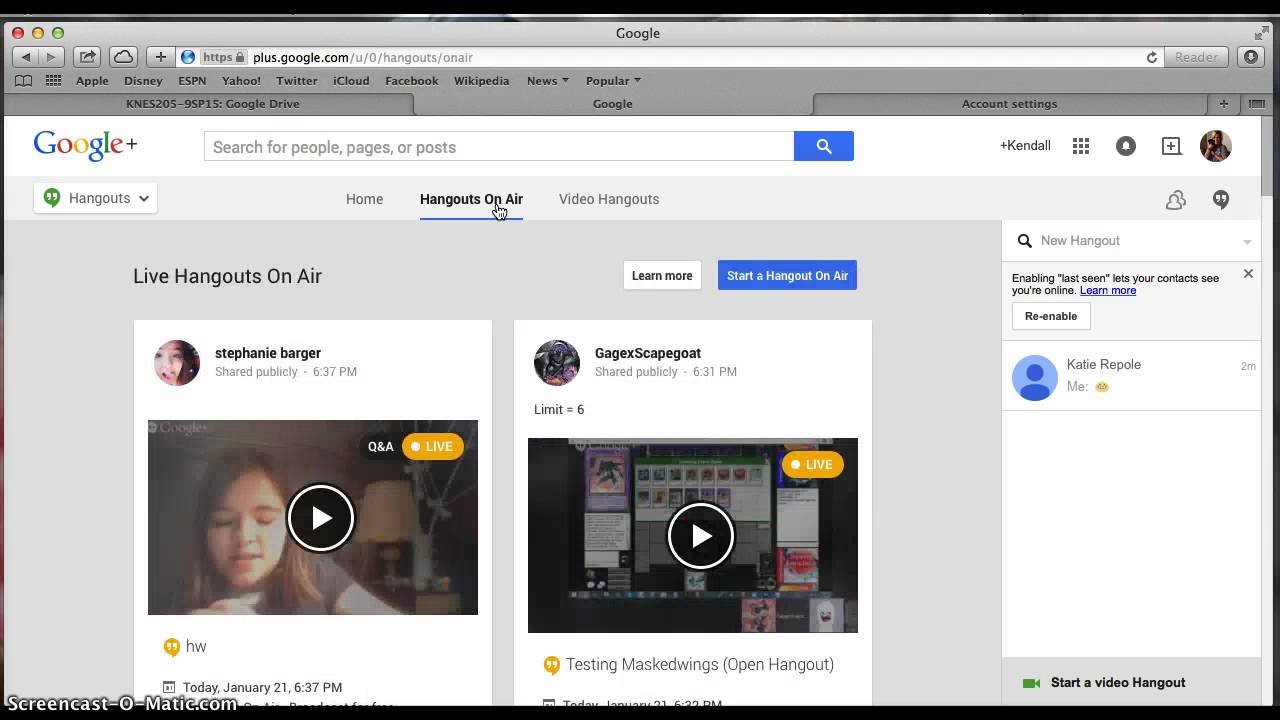Screen dimensions: 1280x720
Task: Click the Q&A badge on video
Action: tap(381, 447)
